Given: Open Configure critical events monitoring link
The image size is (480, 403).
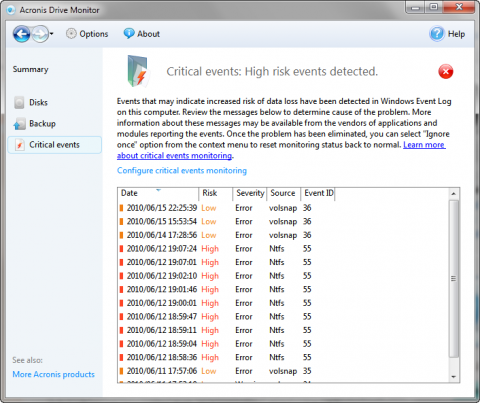Looking at the screenshot, I should 182,171.
